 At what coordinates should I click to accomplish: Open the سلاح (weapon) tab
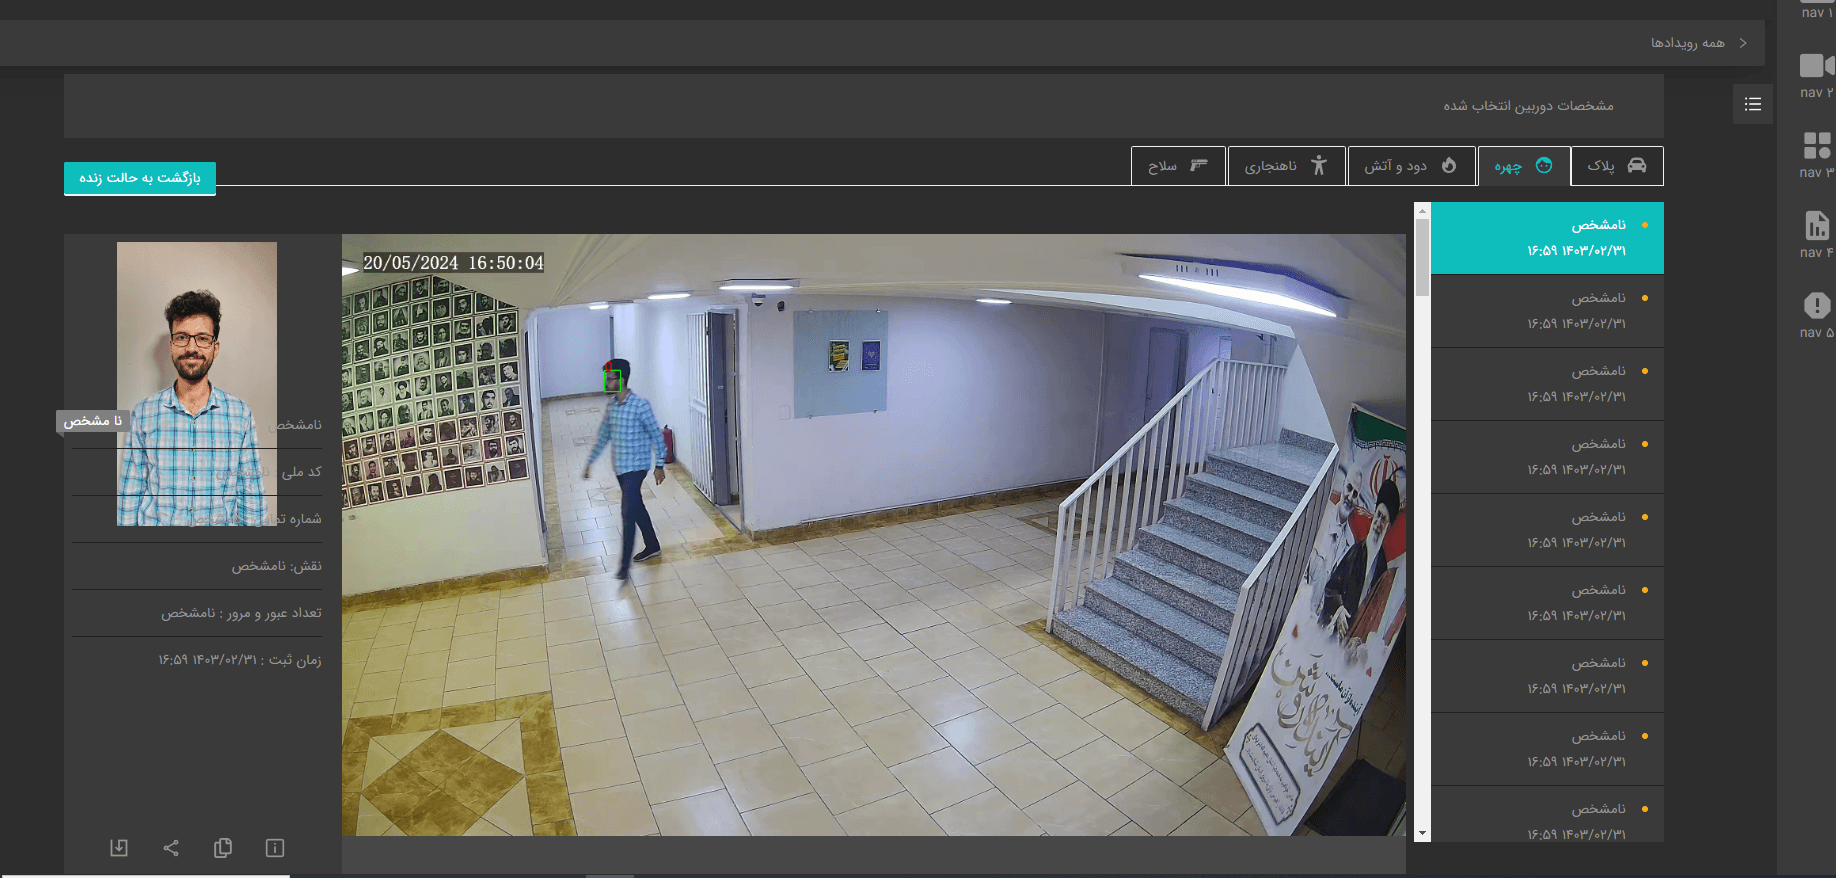(x=1178, y=166)
